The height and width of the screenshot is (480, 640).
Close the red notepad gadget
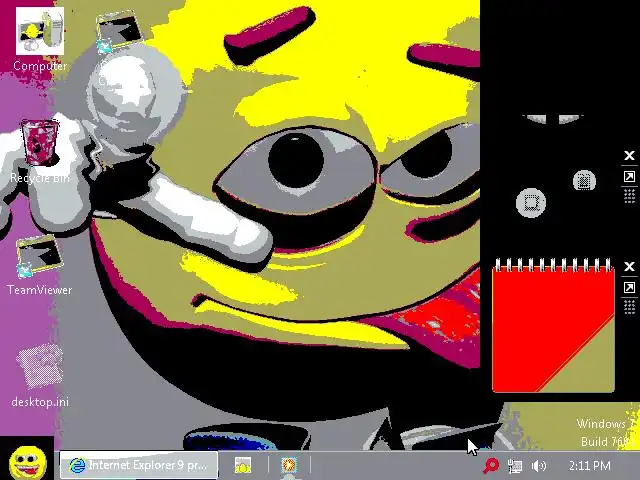629,267
